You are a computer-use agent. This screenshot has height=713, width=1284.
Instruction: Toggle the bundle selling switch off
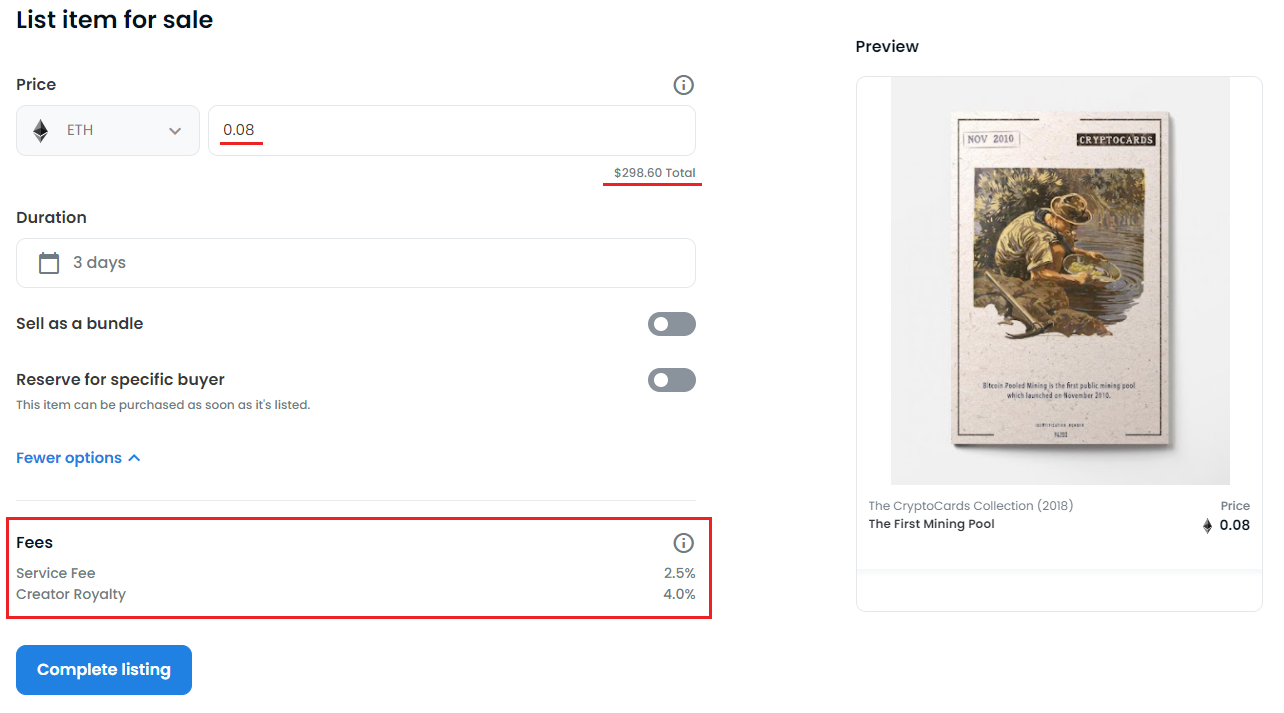point(671,323)
